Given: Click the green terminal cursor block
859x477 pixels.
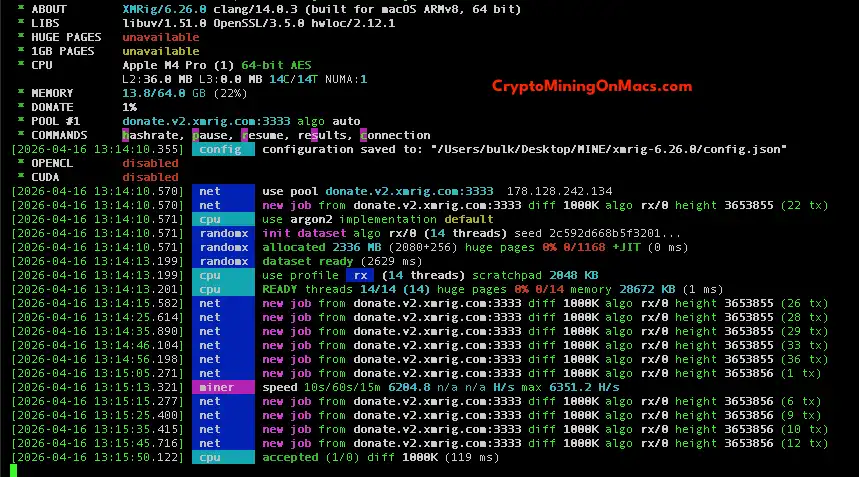Looking at the screenshot, I should coord(14,470).
